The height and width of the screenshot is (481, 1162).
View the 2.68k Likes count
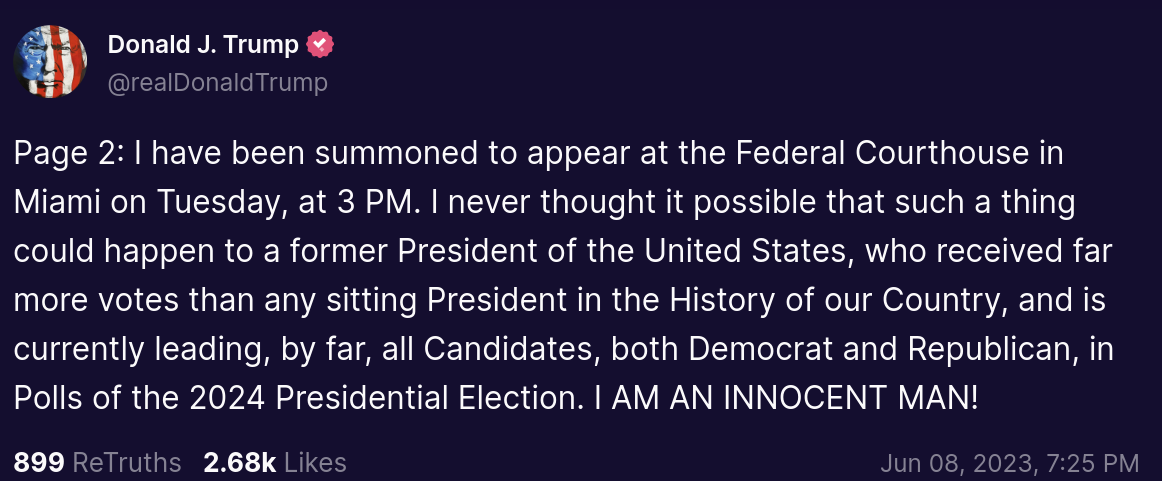coord(239,462)
